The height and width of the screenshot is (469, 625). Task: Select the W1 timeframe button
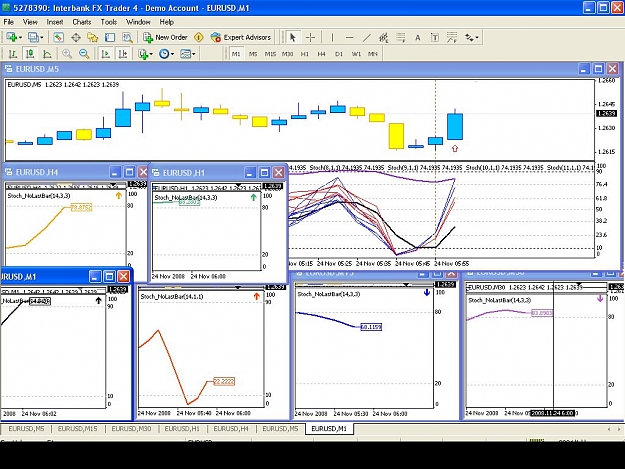pyautogui.click(x=356, y=54)
